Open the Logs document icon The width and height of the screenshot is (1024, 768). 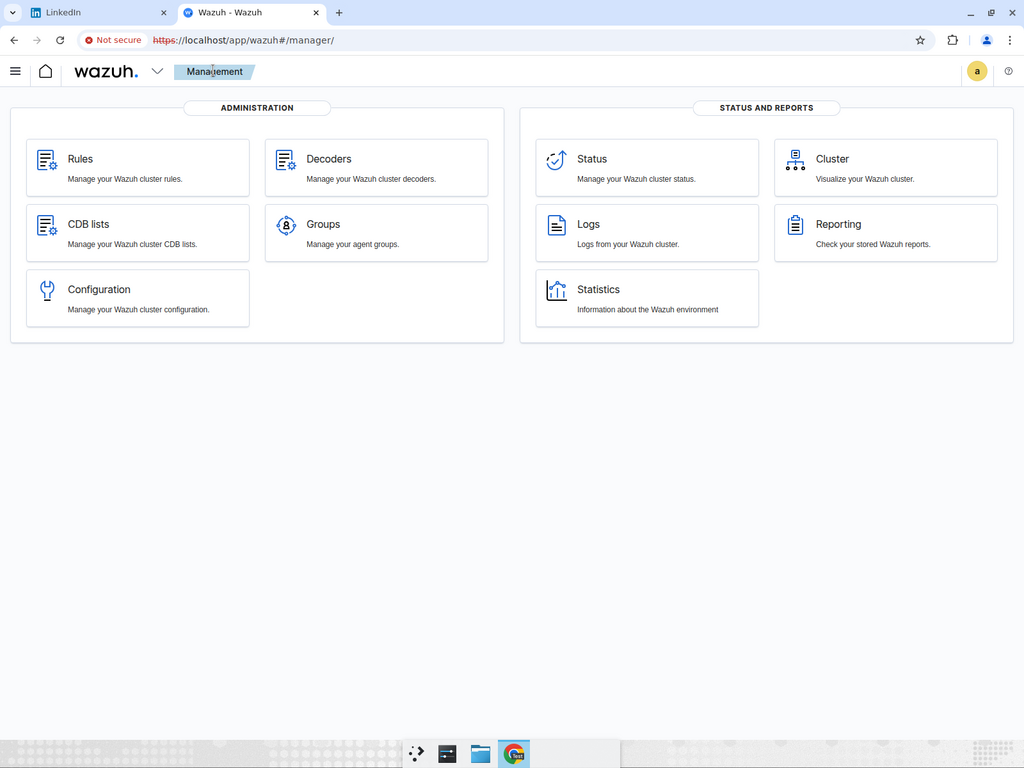(x=556, y=225)
